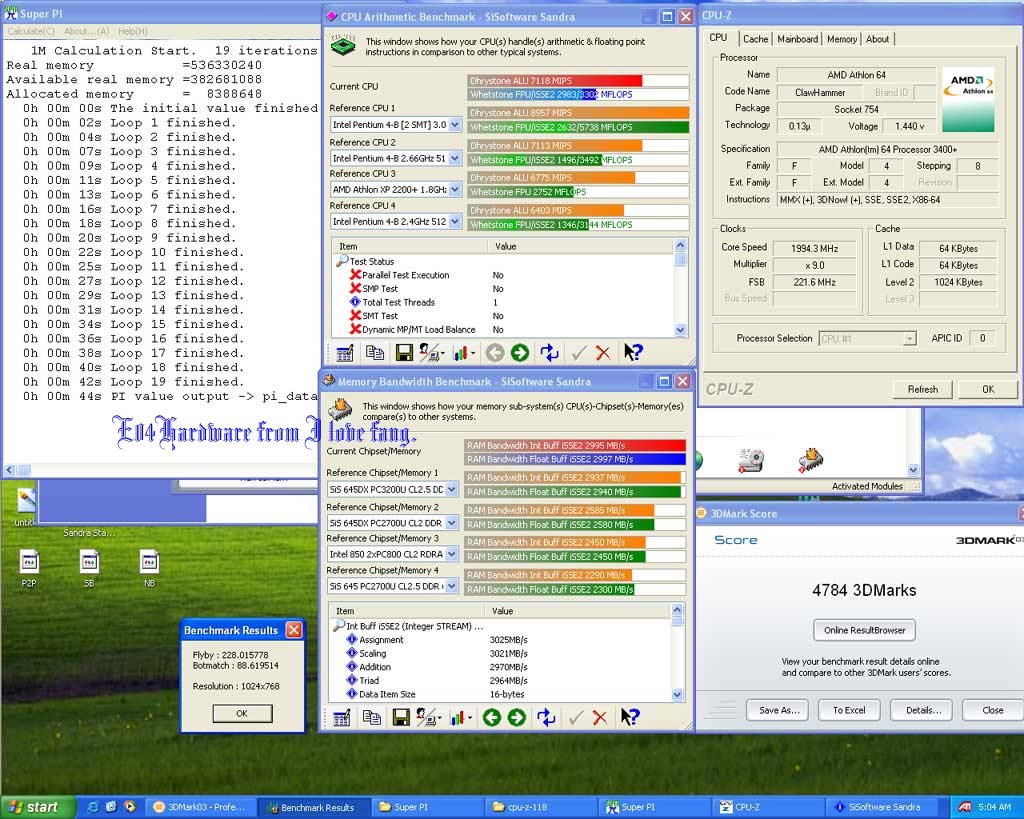
Task: Open Reference Chipset/Memory 3 dropdown
Action: tap(451, 554)
